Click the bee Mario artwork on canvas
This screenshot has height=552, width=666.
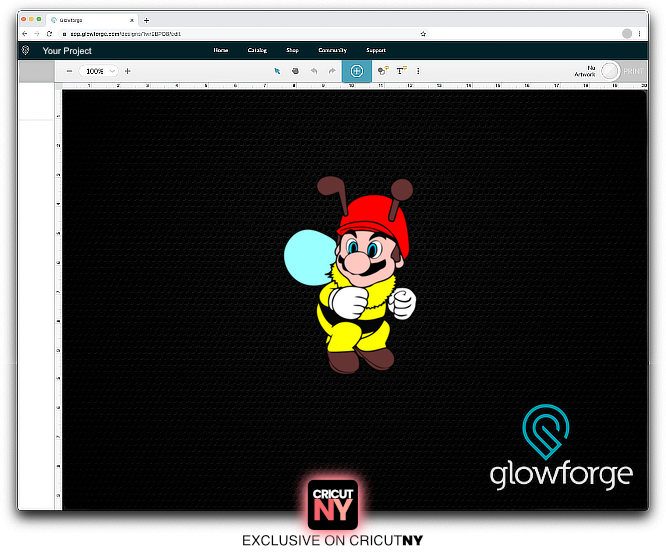[350, 275]
